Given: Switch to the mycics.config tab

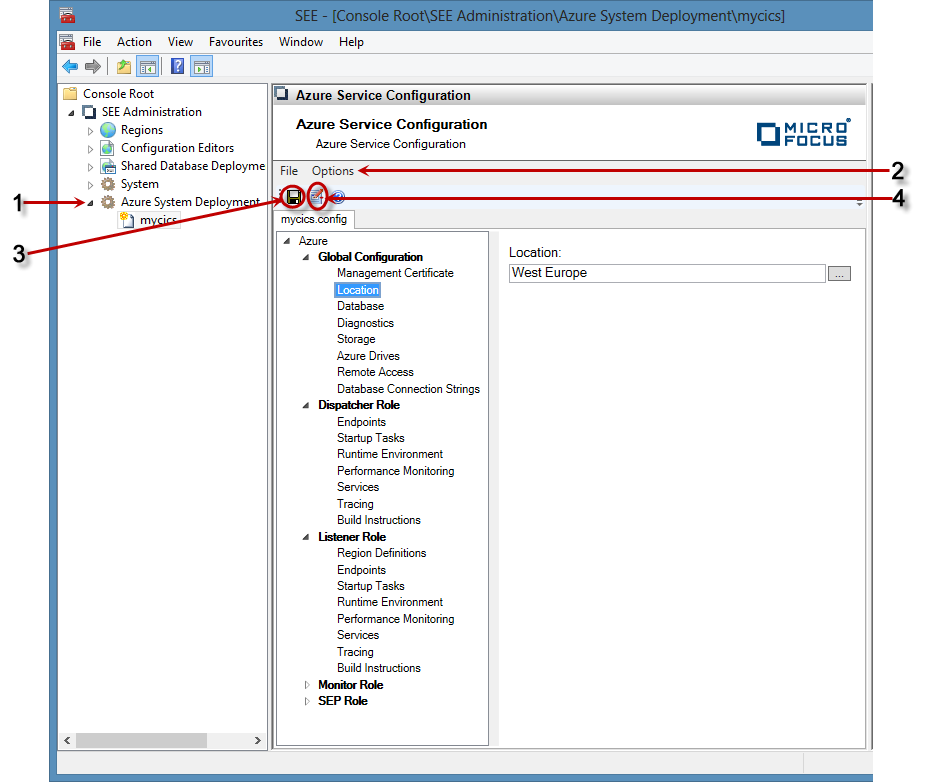Looking at the screenshot, I should [313, 219].
